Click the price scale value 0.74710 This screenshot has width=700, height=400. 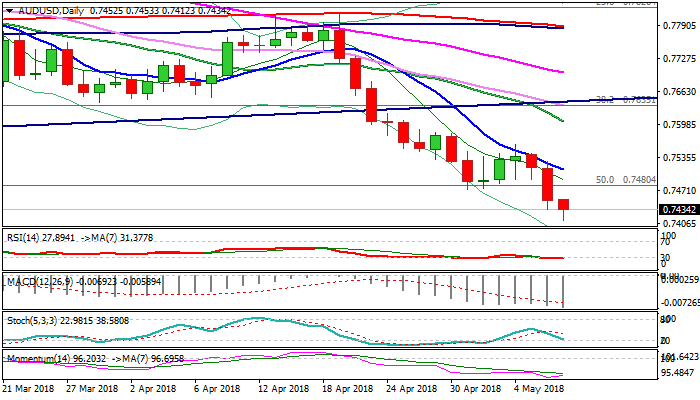click(679, 191)
